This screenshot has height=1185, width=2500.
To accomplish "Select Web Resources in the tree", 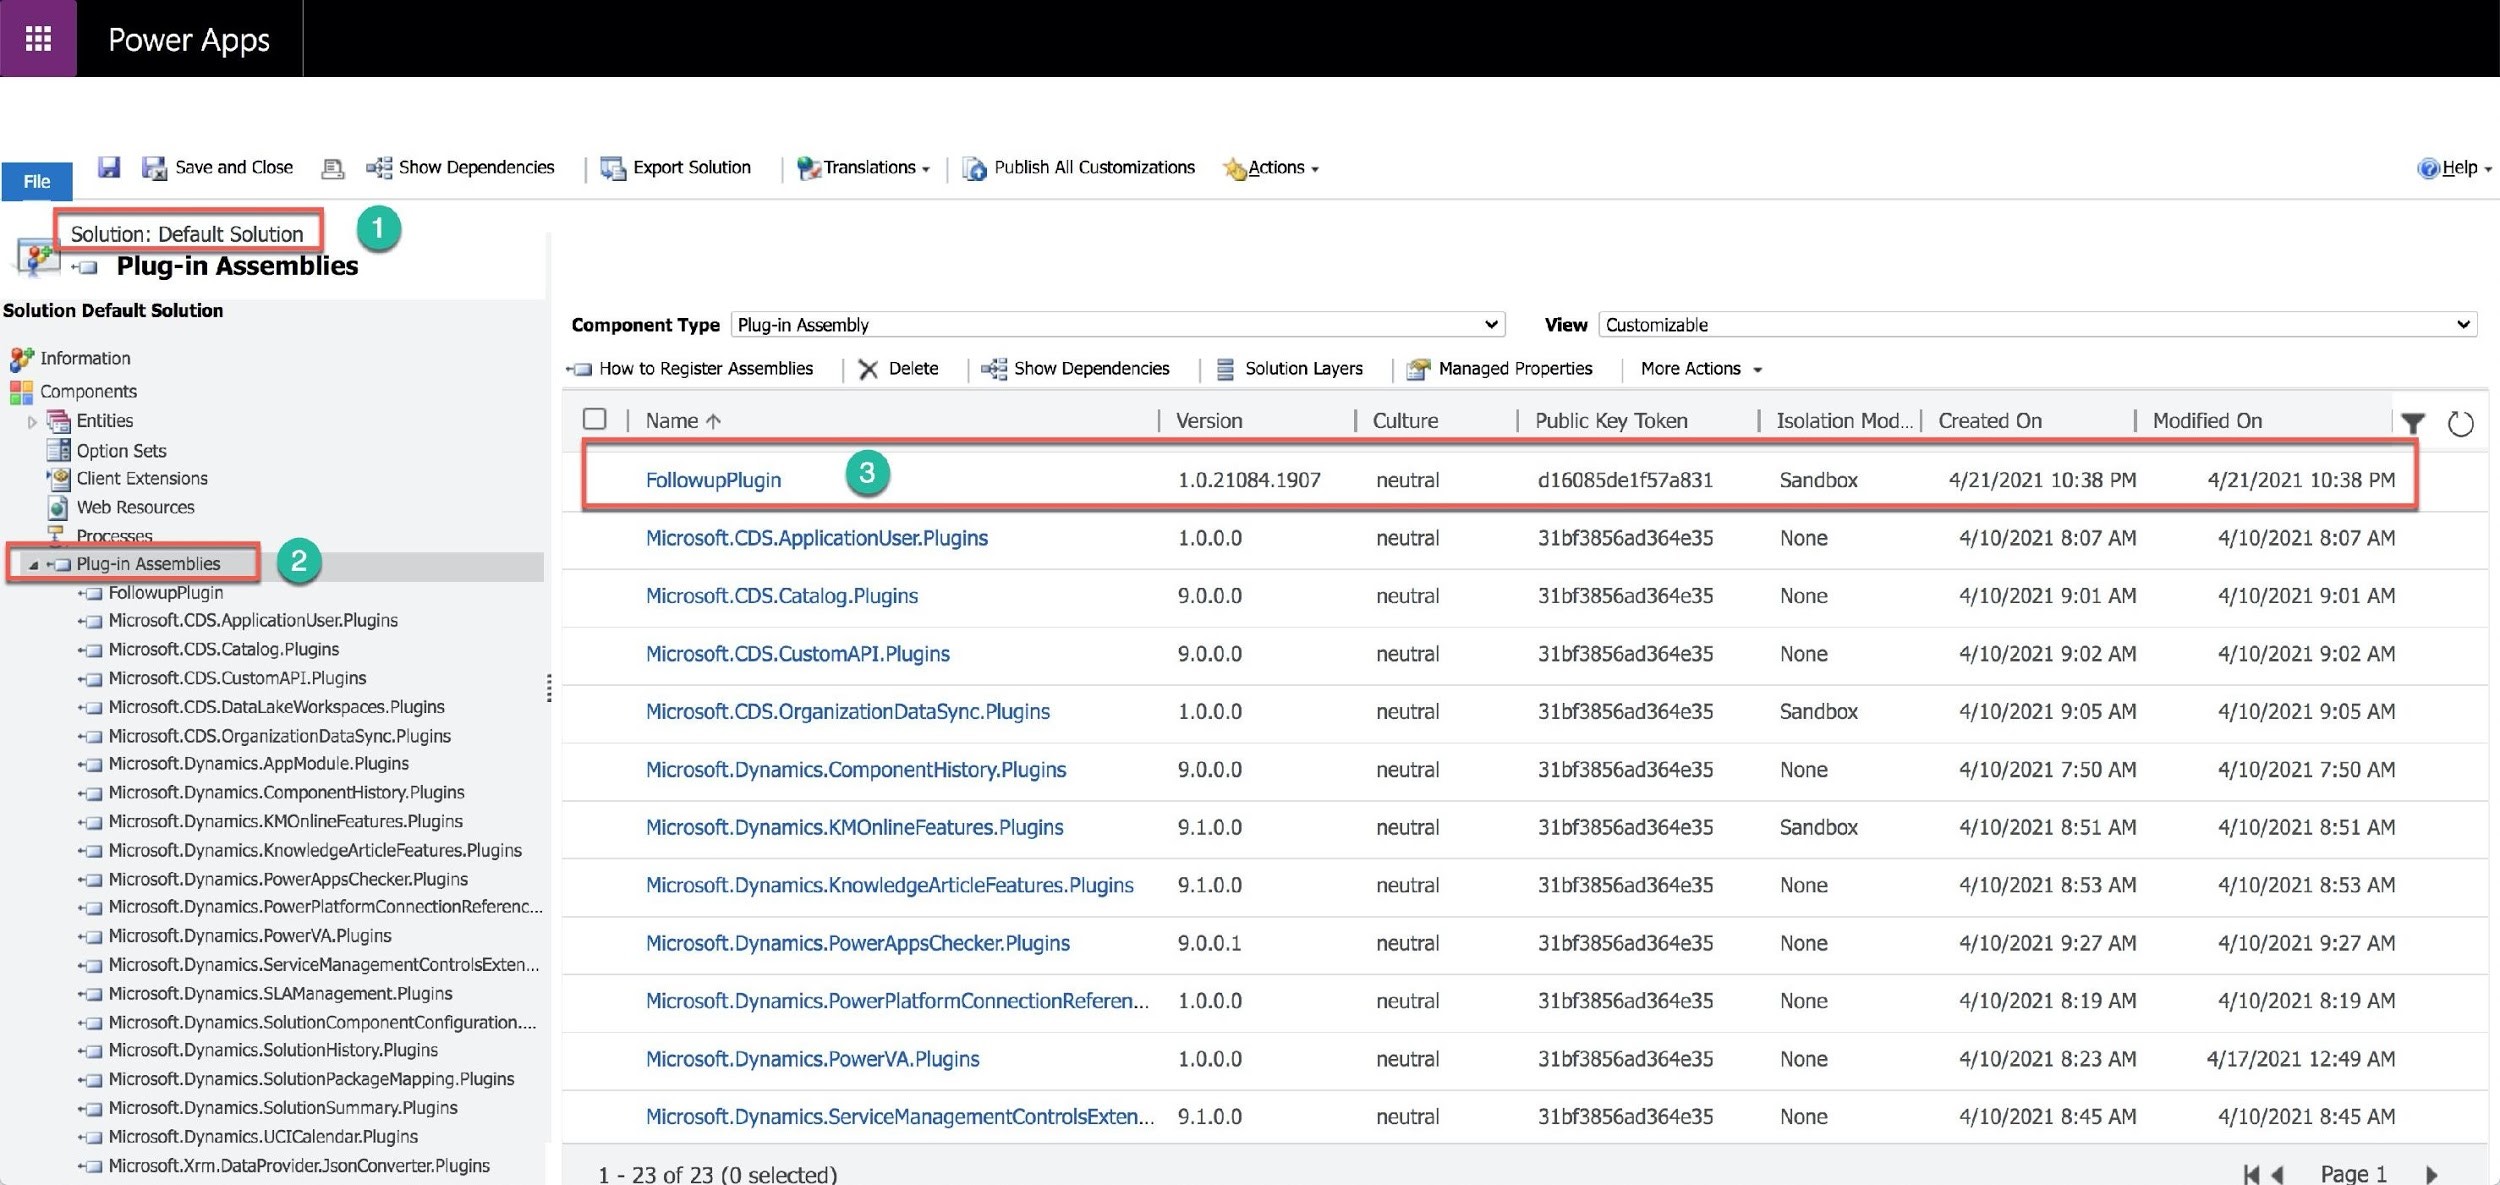I will point(135,507).
